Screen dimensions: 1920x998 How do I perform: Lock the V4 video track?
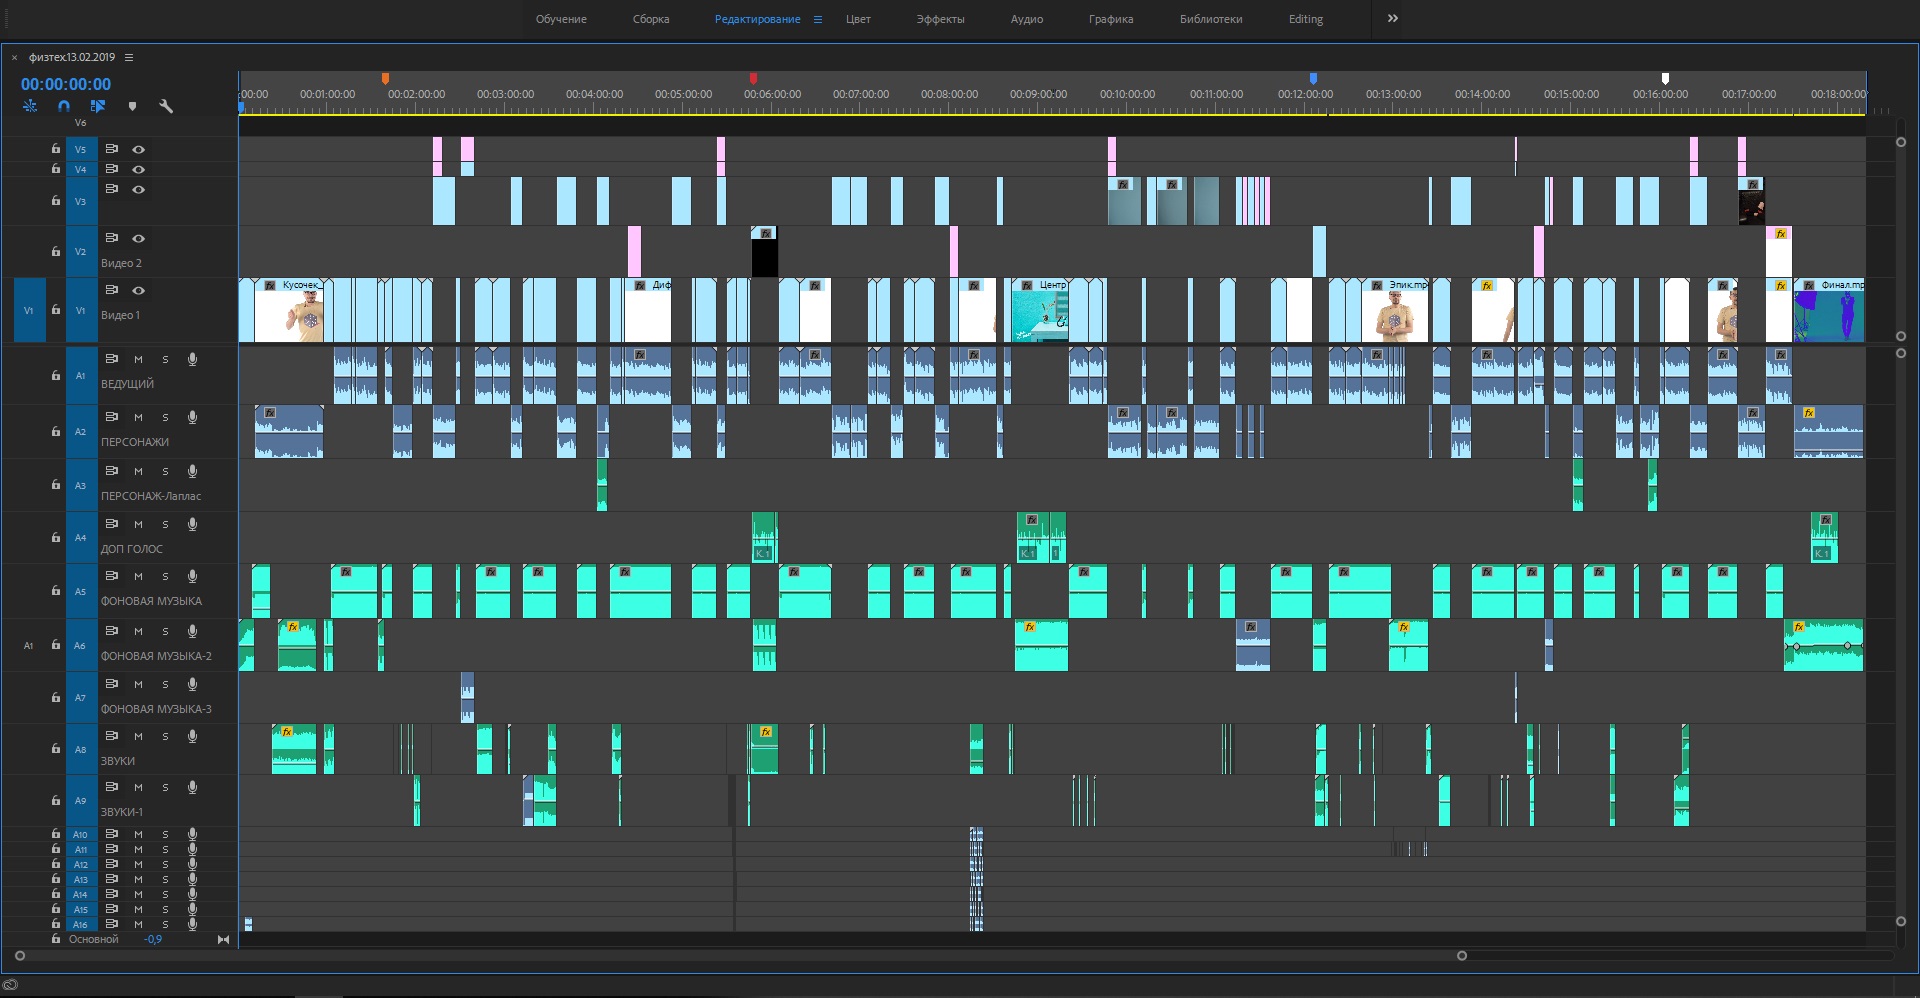tap(56, 169)
